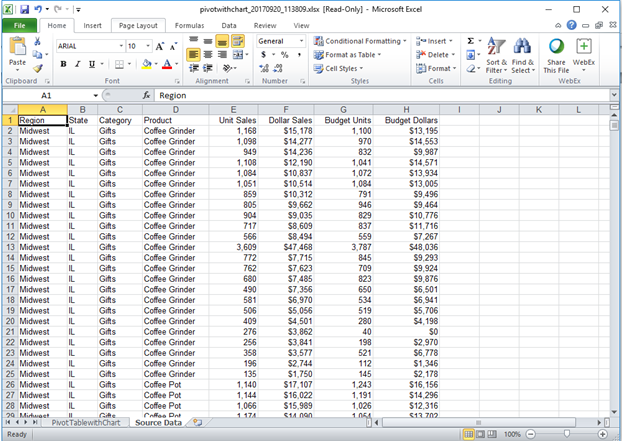Click the Name Box showing A1
The height and width of the screenshot is (442, 623).
pos(45,95)
